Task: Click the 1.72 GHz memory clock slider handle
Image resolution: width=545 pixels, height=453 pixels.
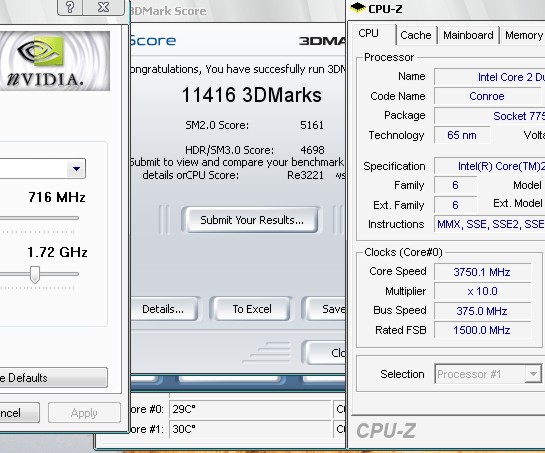Action: 35,275
